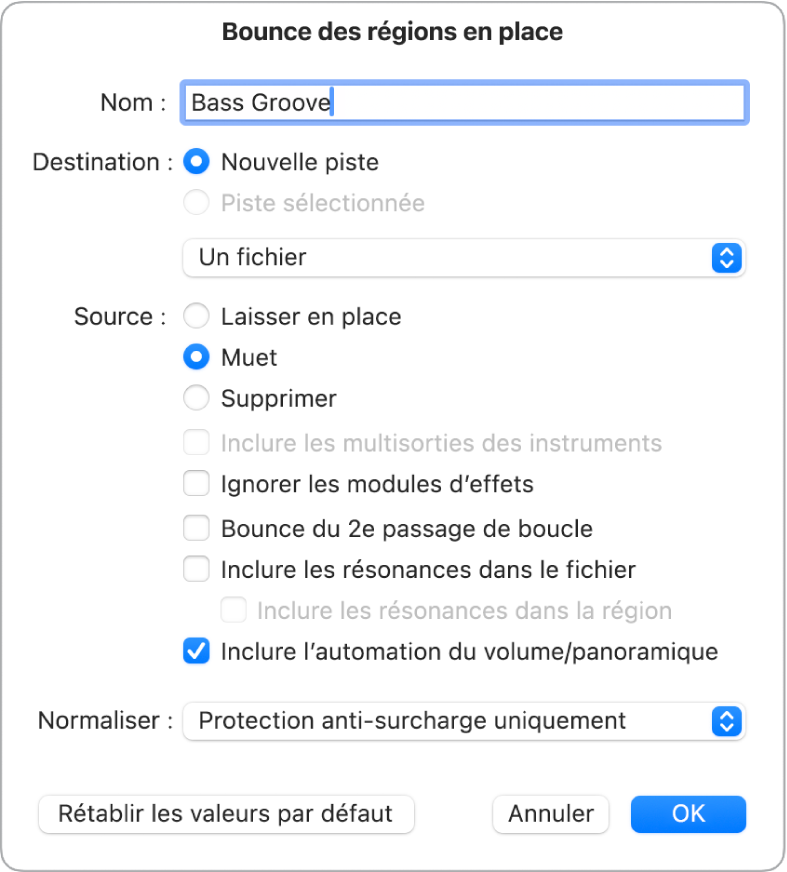Check Bounce du 2e passage de boucle
This screenshot has height=872, width=787.
pyautogui.click(x=196, y=527)
